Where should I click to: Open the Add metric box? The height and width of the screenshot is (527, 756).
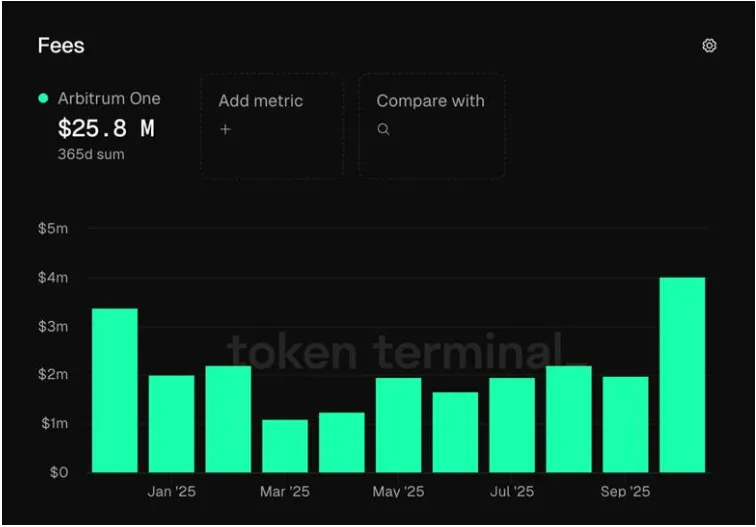point(271,126)
